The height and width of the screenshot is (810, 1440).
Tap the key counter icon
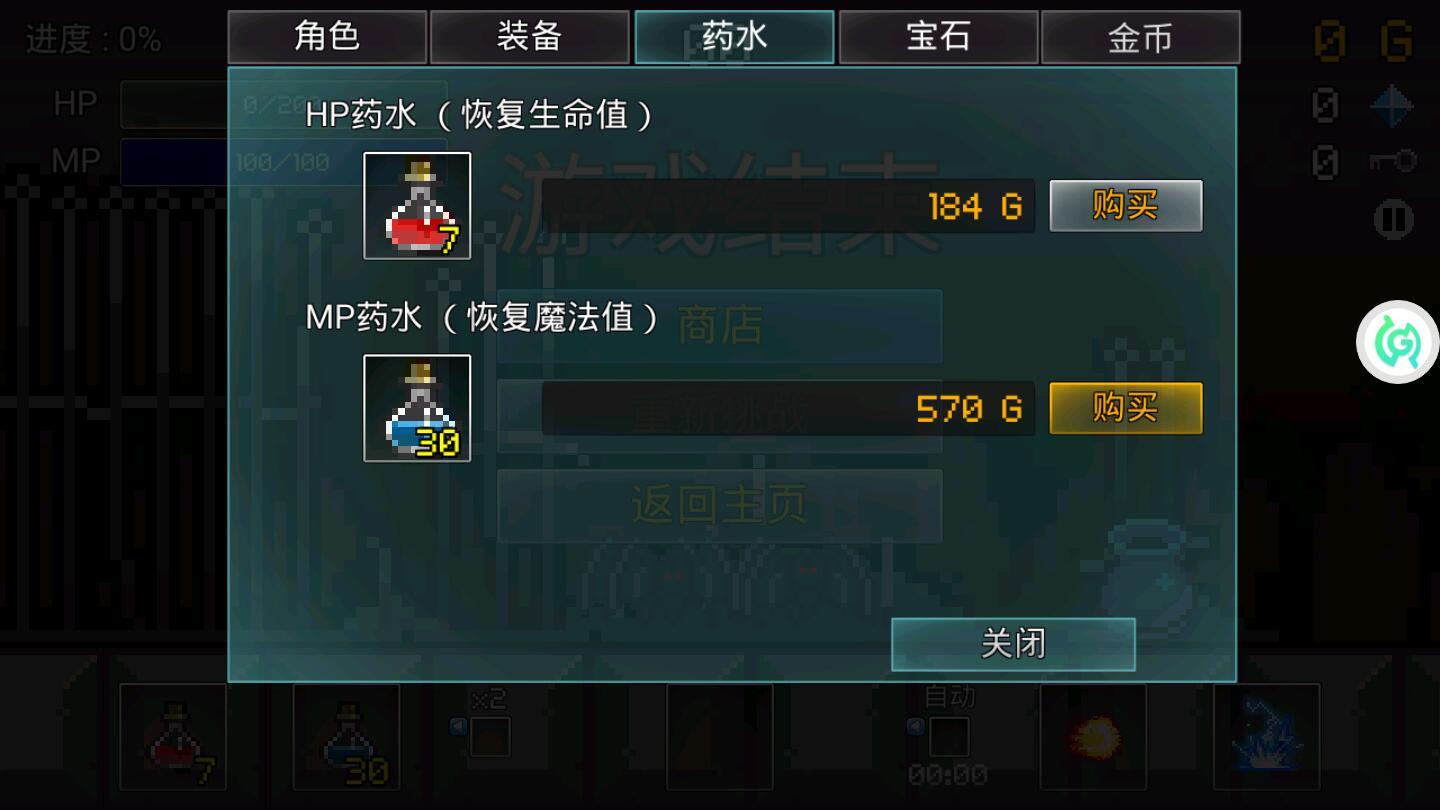coord(1392,161)
